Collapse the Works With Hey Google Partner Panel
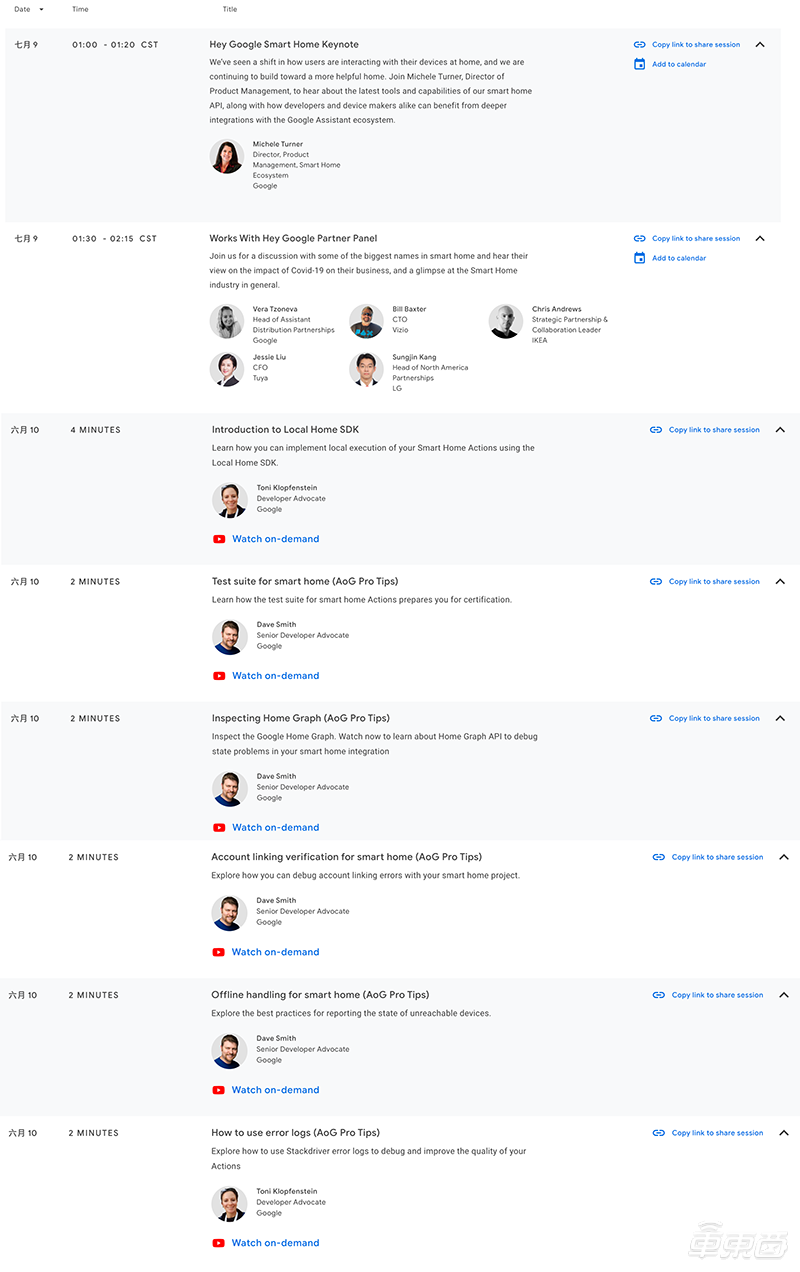Viewport: 800px width, 1272px height. pyautogui.click(x=760, y=239)
